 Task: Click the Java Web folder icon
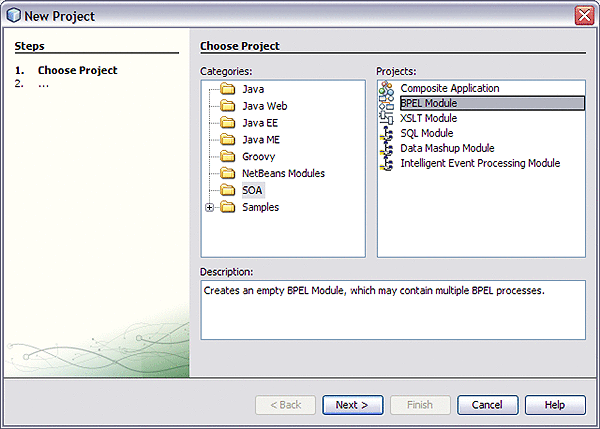[x=228, y=106]
